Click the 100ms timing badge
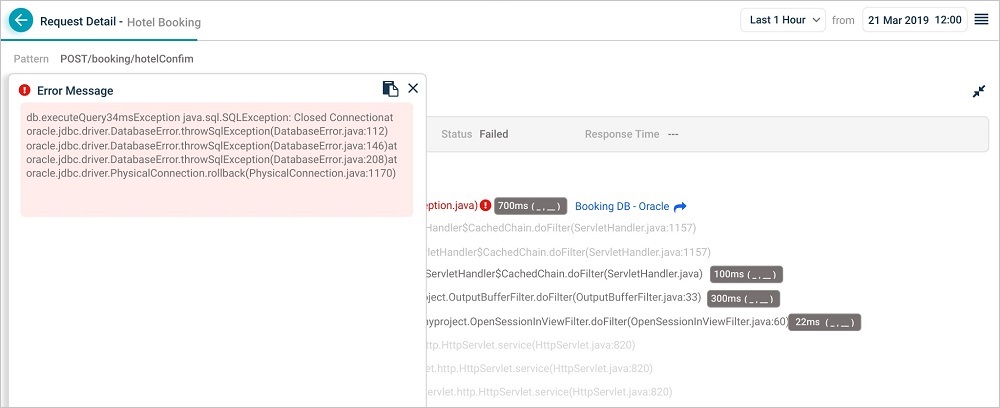 (x=745, y=274)
